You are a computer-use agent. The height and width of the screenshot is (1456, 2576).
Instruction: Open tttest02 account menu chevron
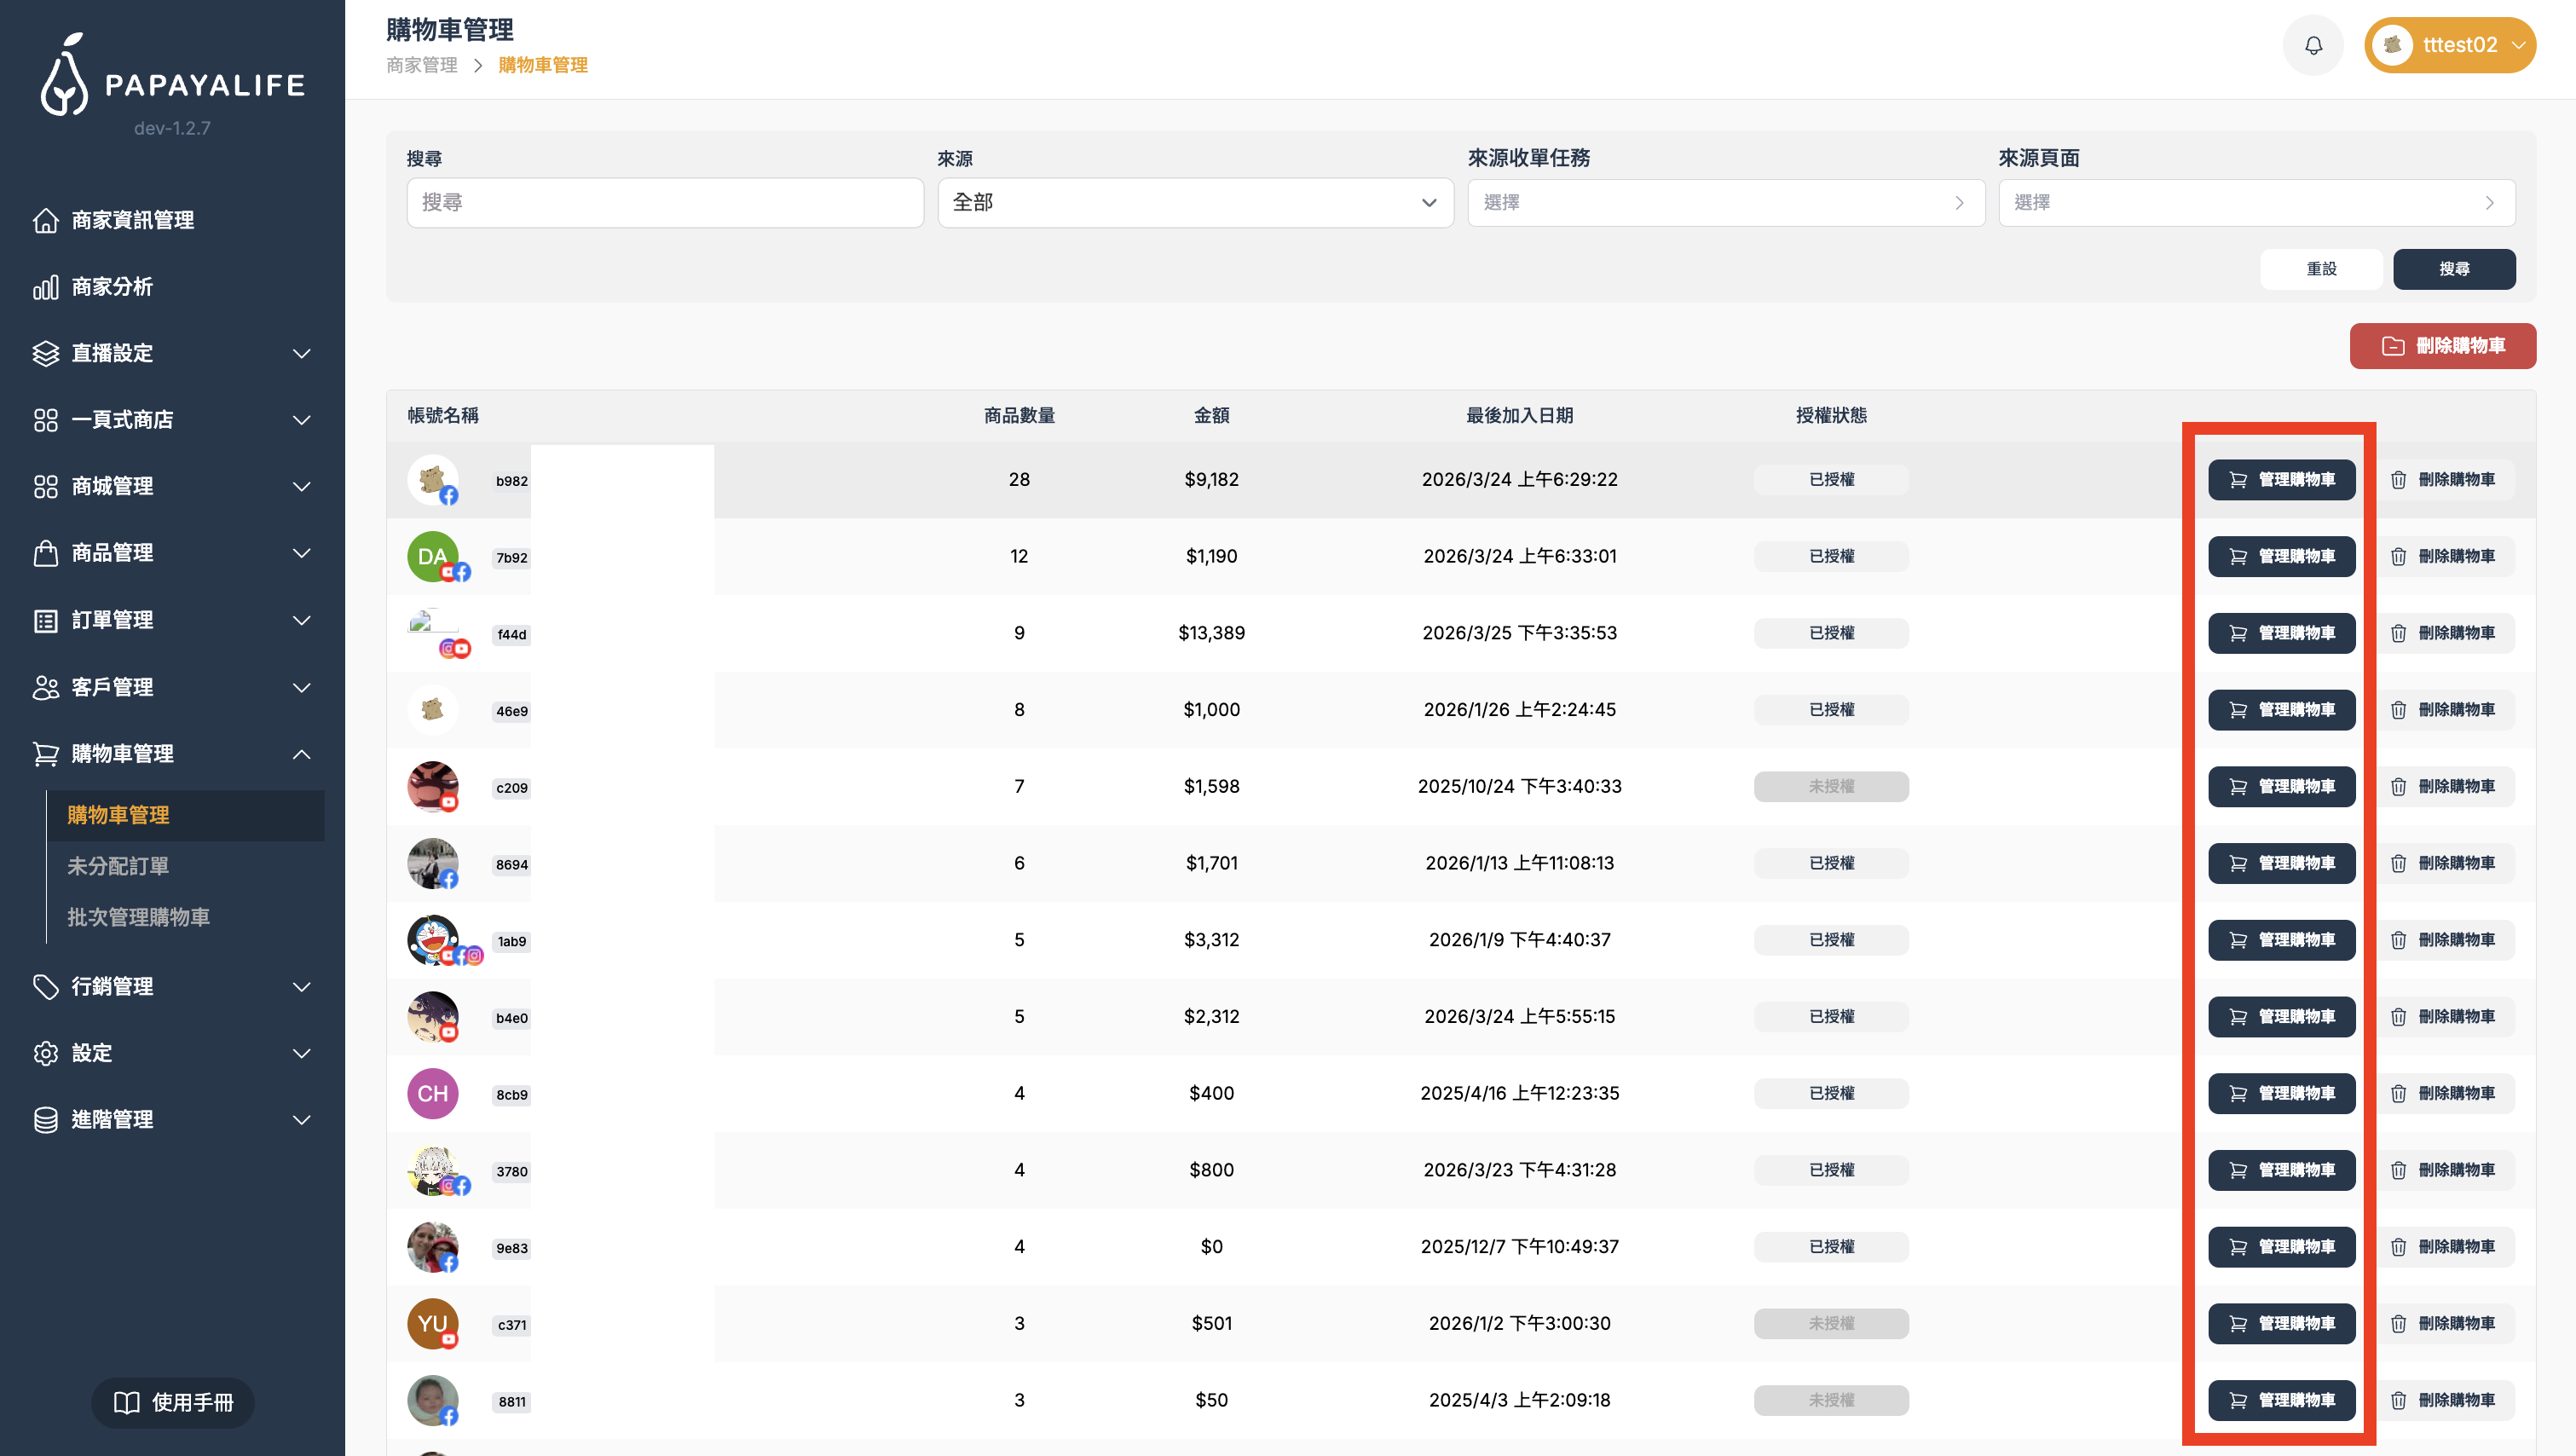pos(2518,46)
